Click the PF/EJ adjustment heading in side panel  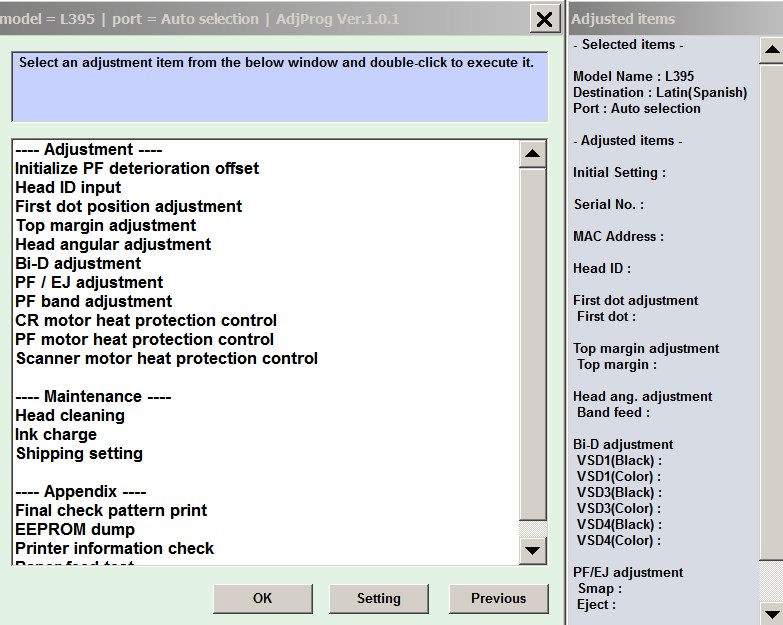[628, 572]
